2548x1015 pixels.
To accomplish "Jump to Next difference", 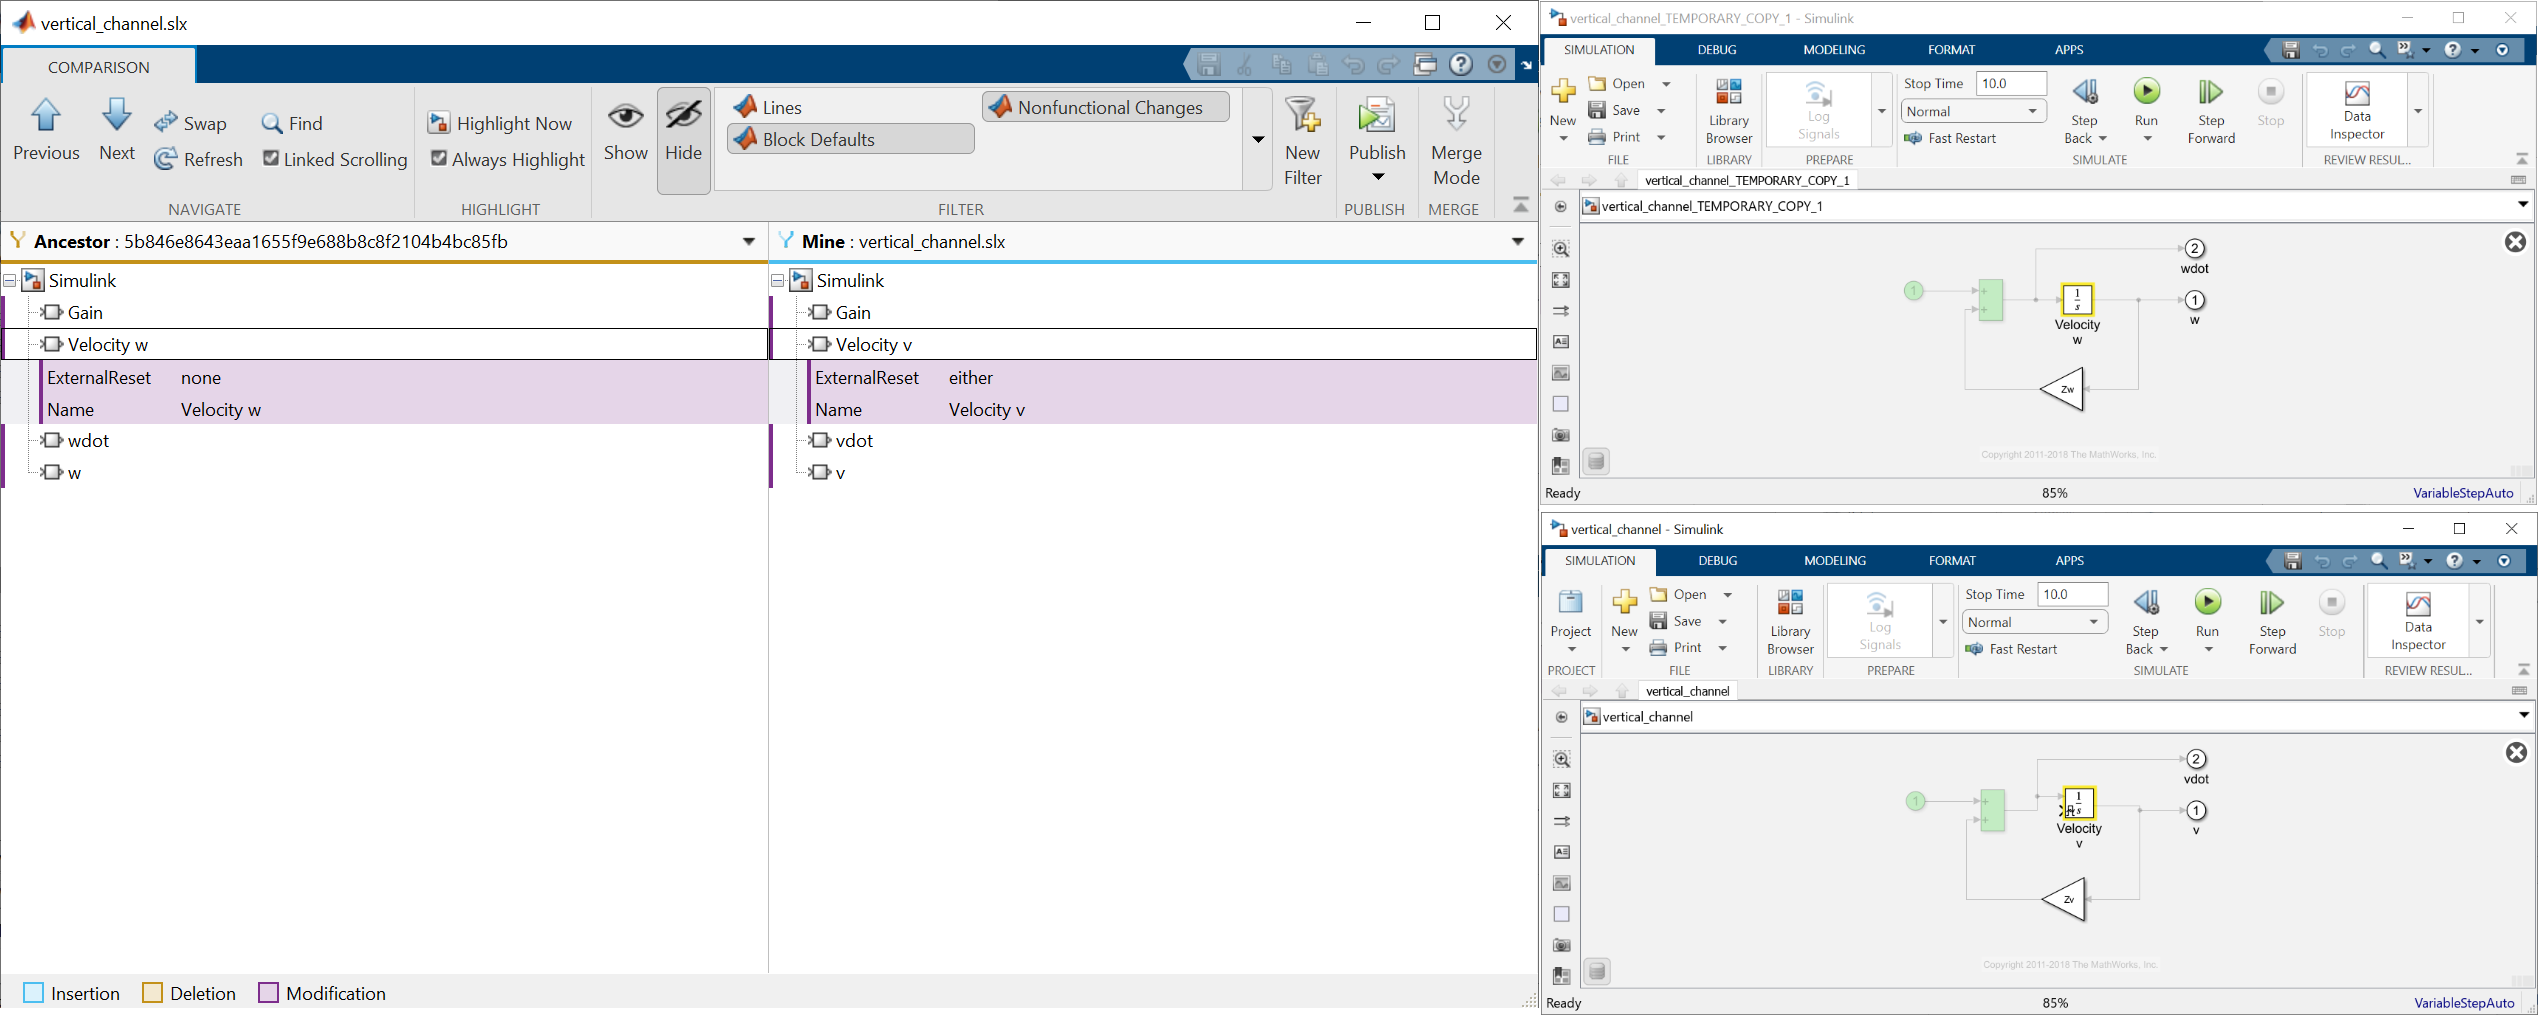I will pos(117,130).
